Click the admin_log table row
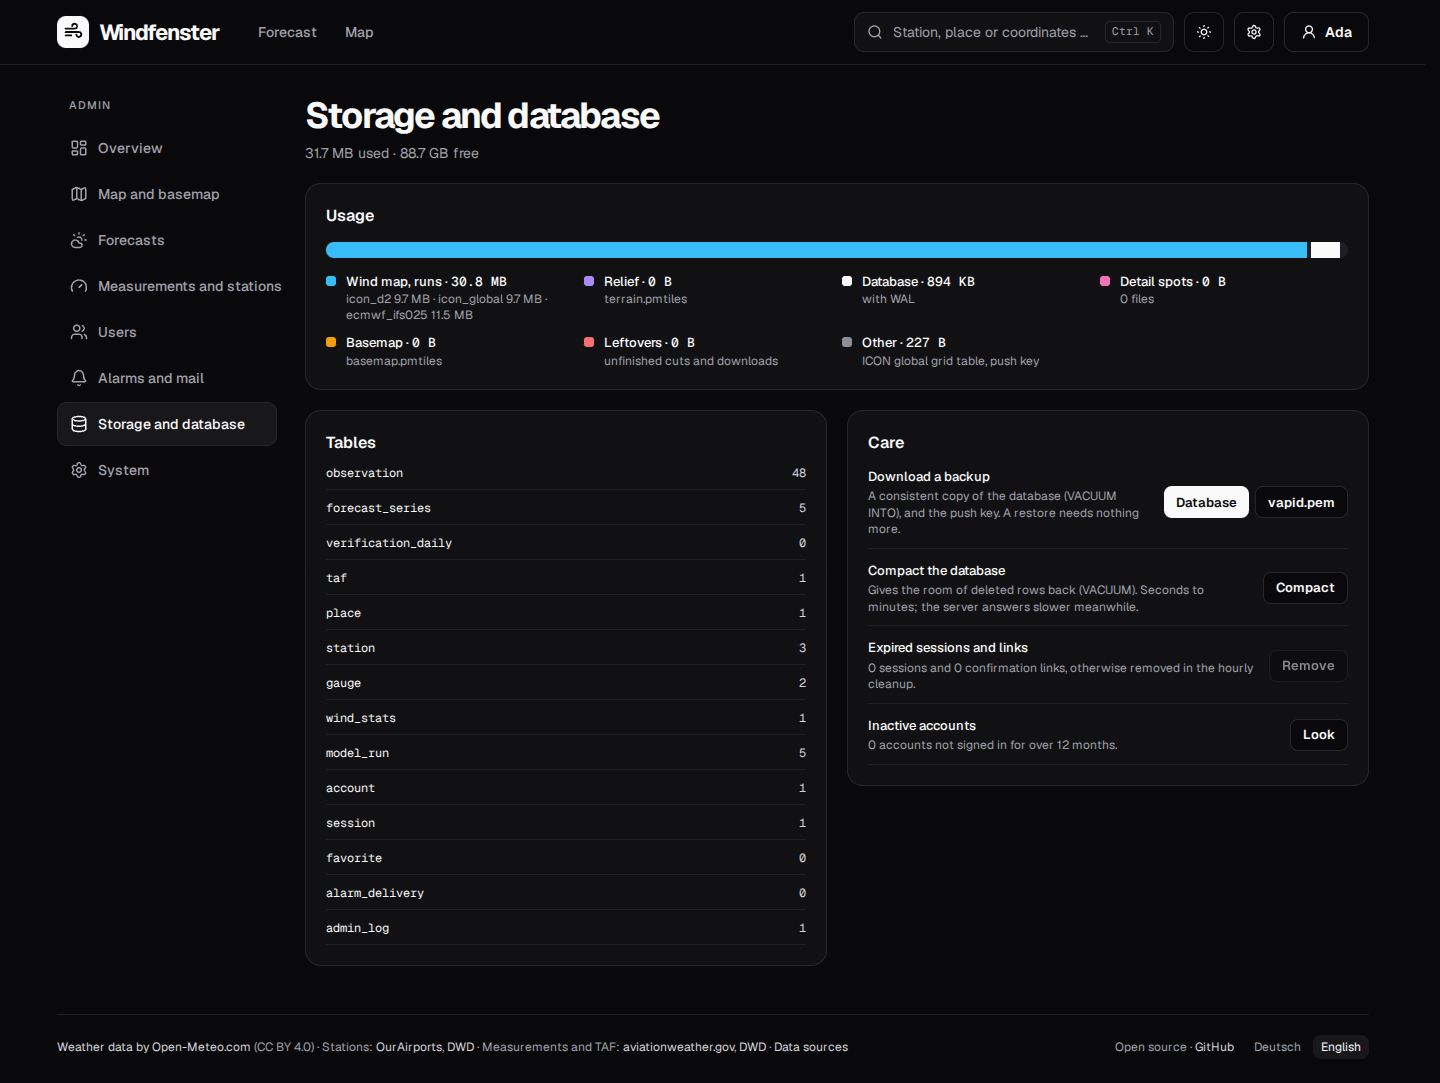Image resolution: width=1440 pixels, height=1083 pixels. click(566, 928)
